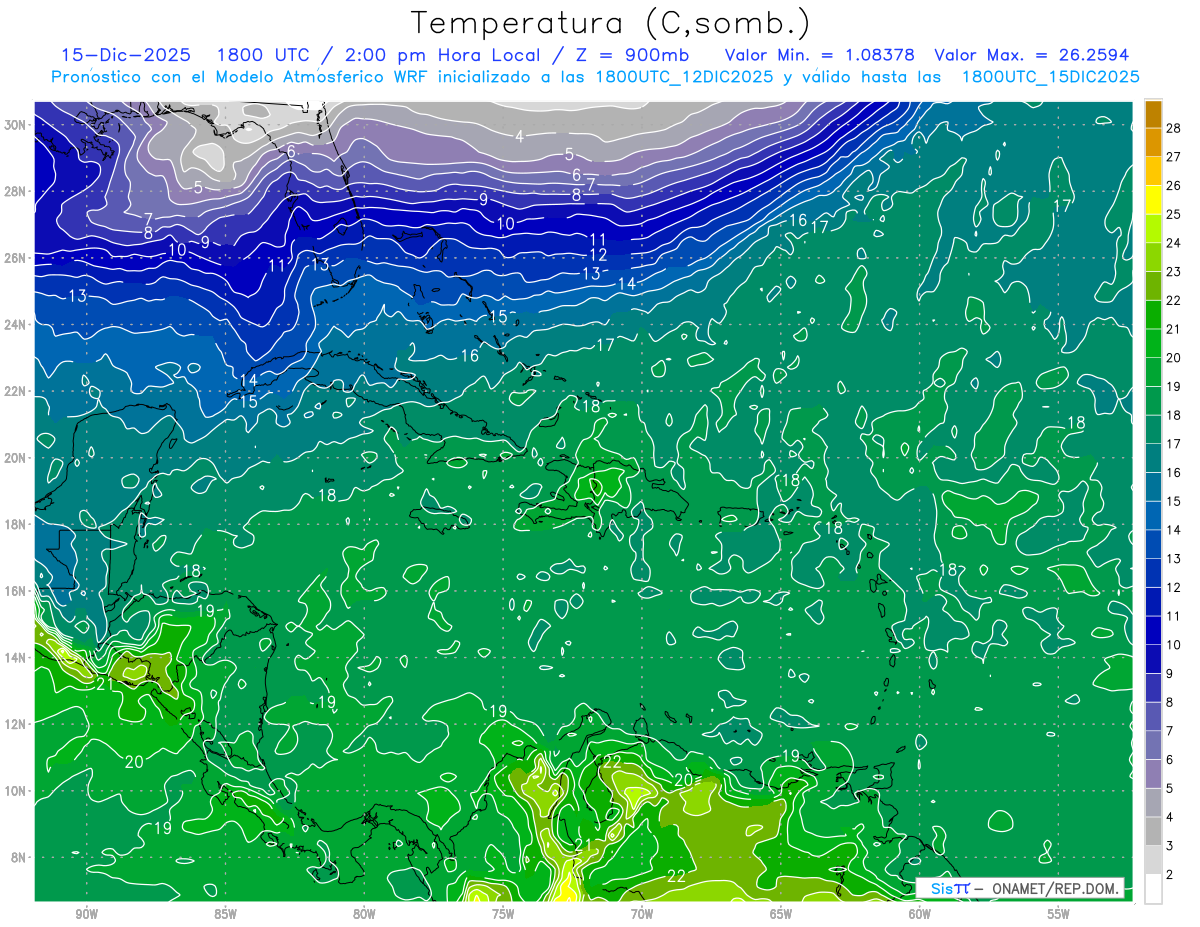1200x927 pixels.
Task: Click the '24N' latitude label
Action: (16, 324)
